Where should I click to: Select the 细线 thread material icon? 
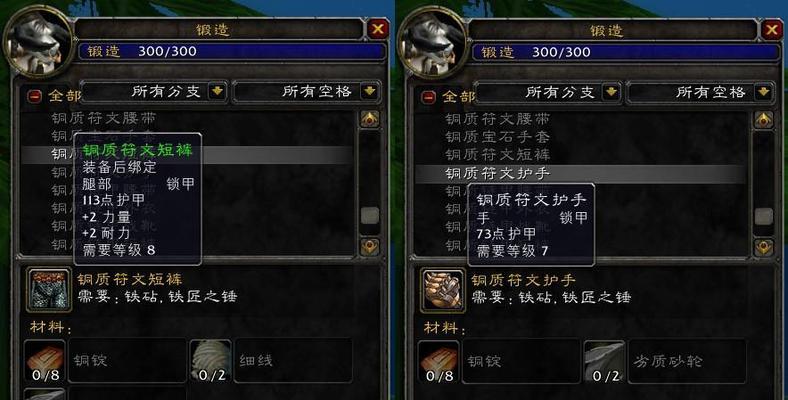click(211, 361)
